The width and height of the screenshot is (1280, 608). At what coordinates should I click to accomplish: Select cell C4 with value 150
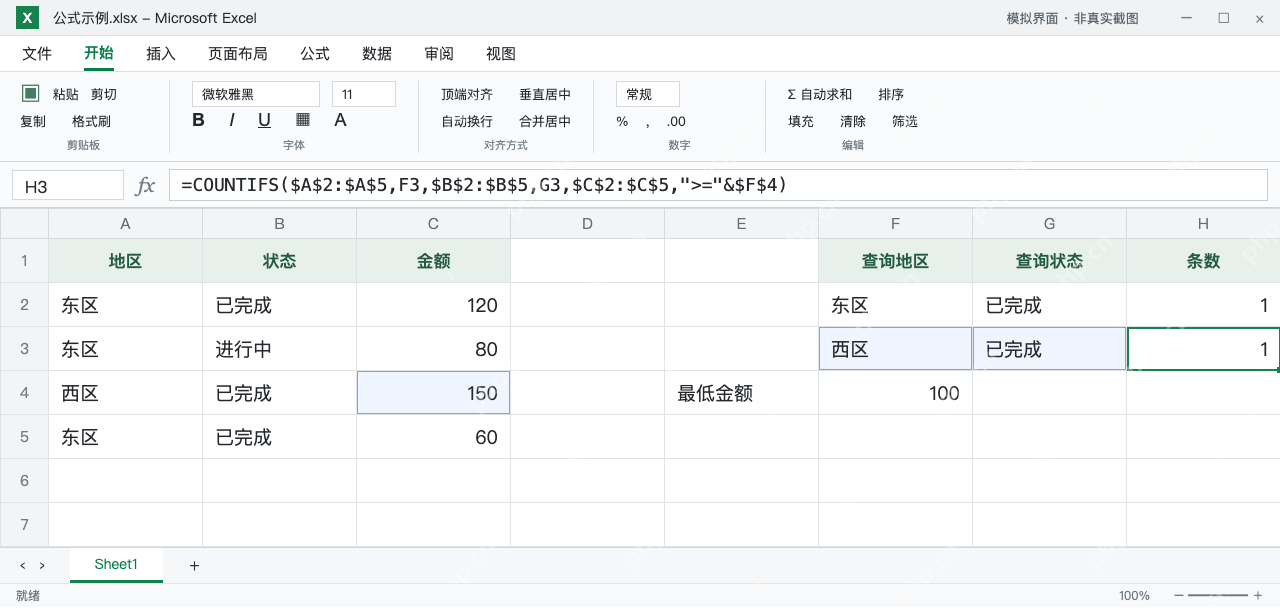[x=433, y=393]
